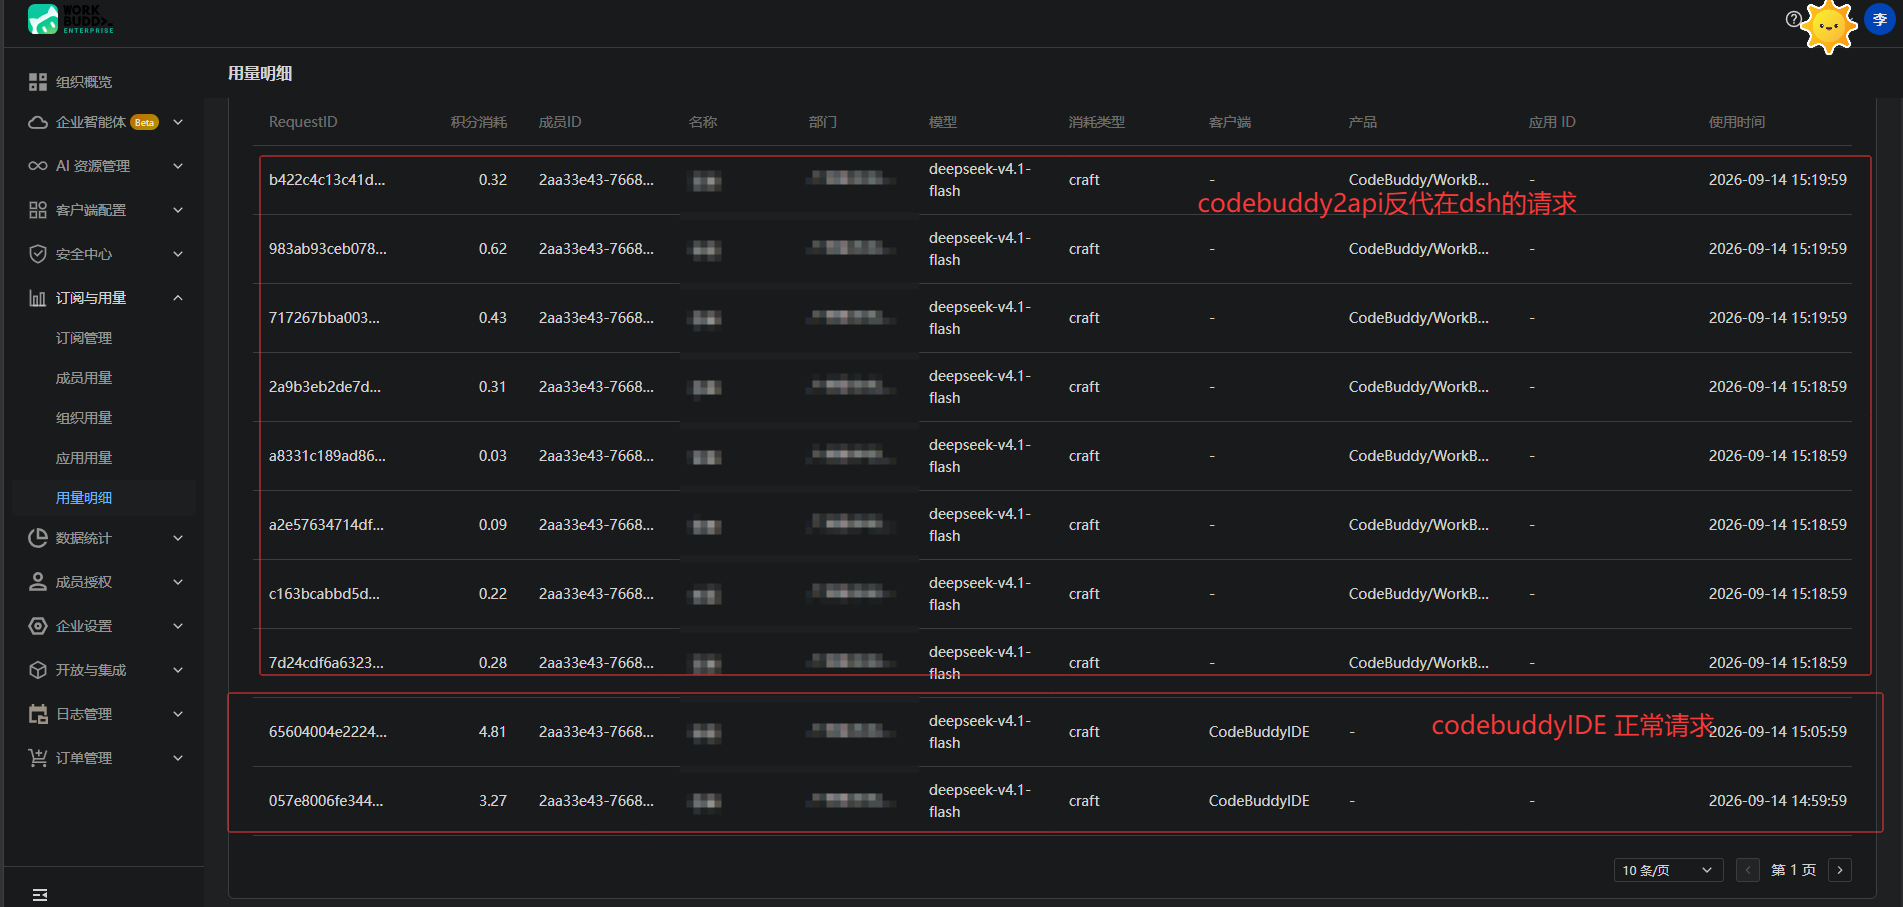The height and width of the screenshot is (907, 1903).
Task: Expand the 数据统计 chevron
Action: [x=178, y=538]
